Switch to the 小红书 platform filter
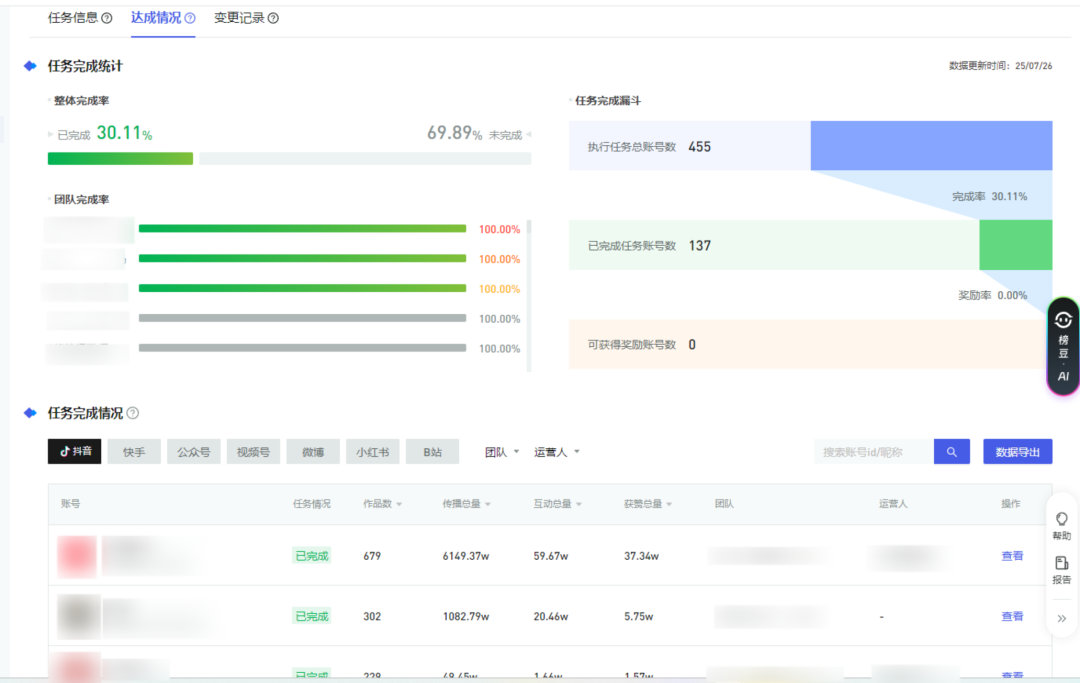 coord(373,452)
